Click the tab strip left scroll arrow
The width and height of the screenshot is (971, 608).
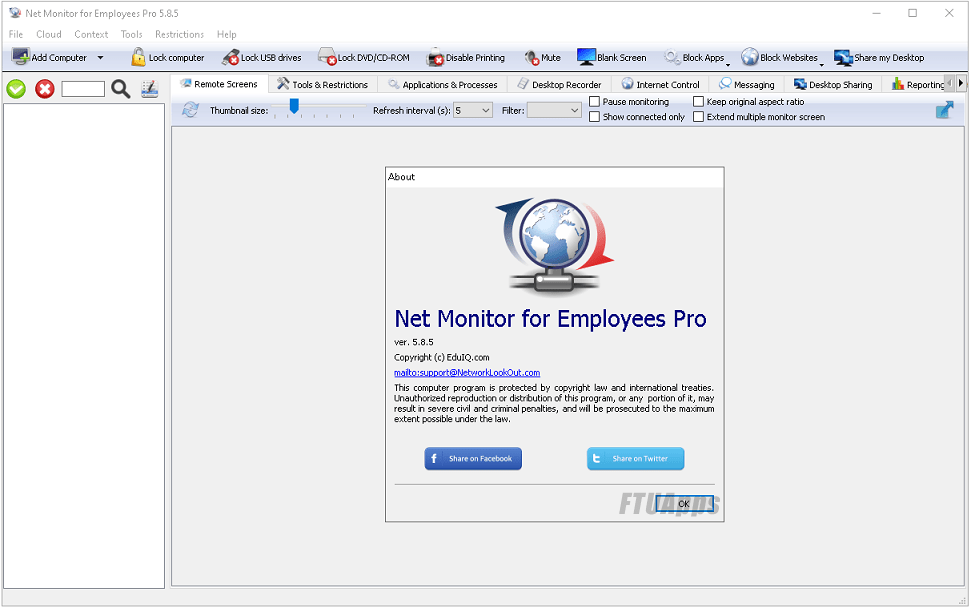pos(951,83)
